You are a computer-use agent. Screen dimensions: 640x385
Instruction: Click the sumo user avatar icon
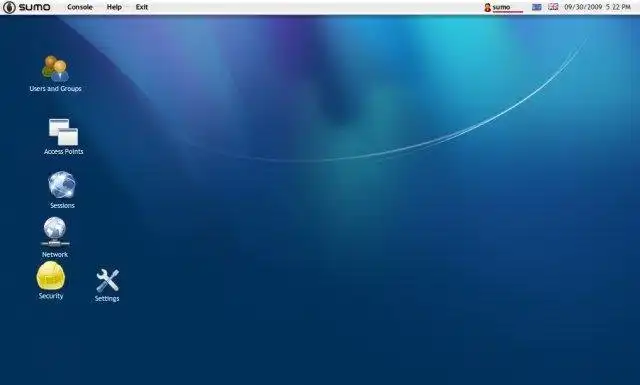pyautogui.click(x=487, y=7)
